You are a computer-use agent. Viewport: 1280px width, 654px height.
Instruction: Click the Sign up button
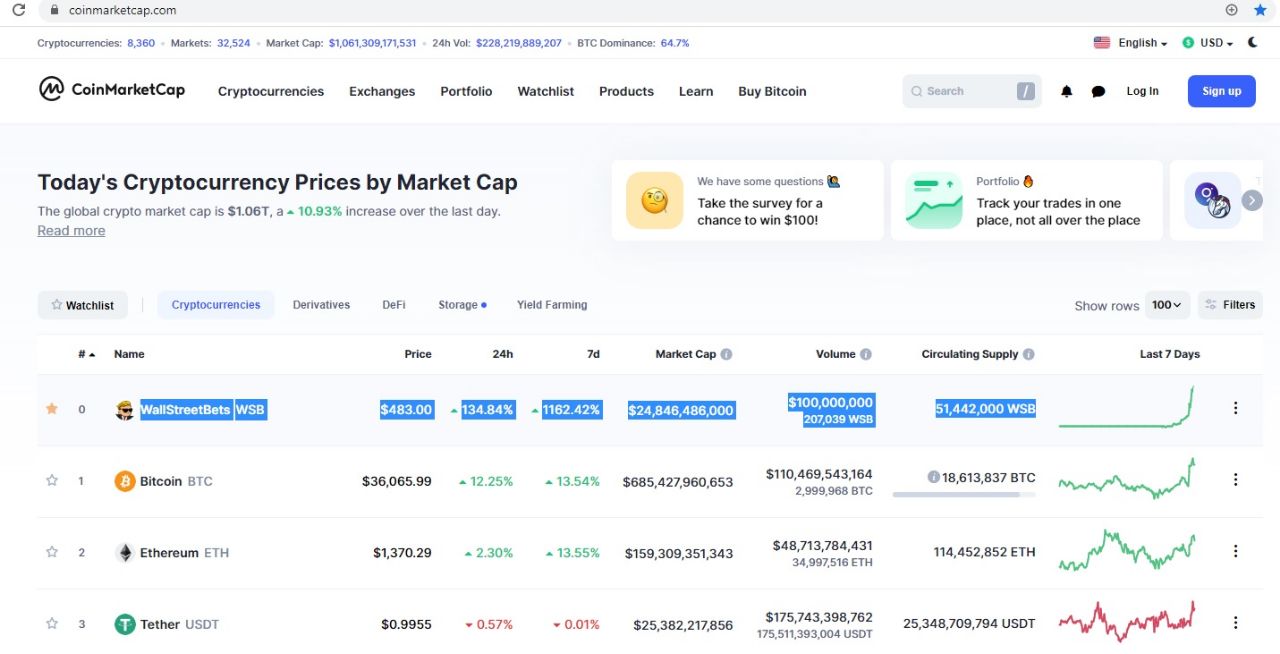(1221, 91)
